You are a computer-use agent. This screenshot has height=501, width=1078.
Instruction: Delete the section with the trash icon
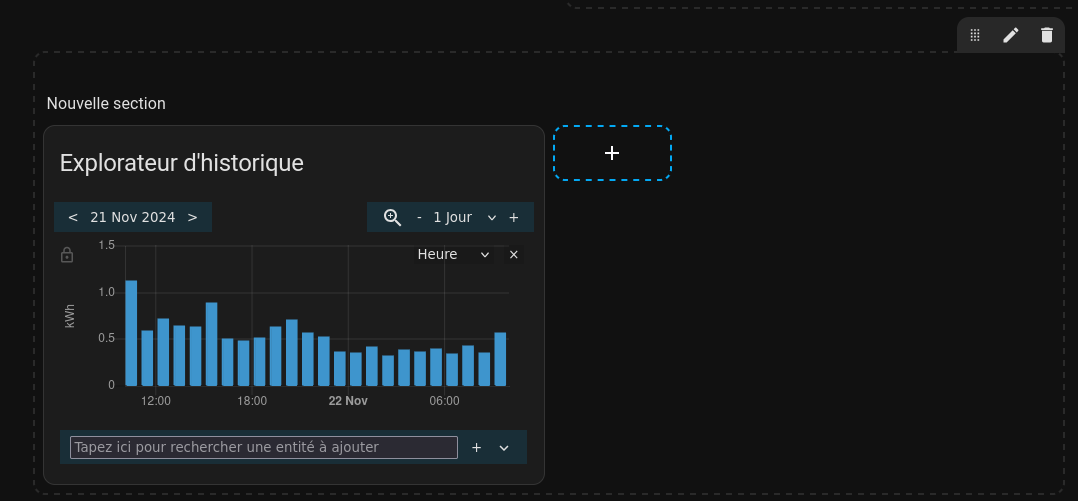click(1046, 35)
